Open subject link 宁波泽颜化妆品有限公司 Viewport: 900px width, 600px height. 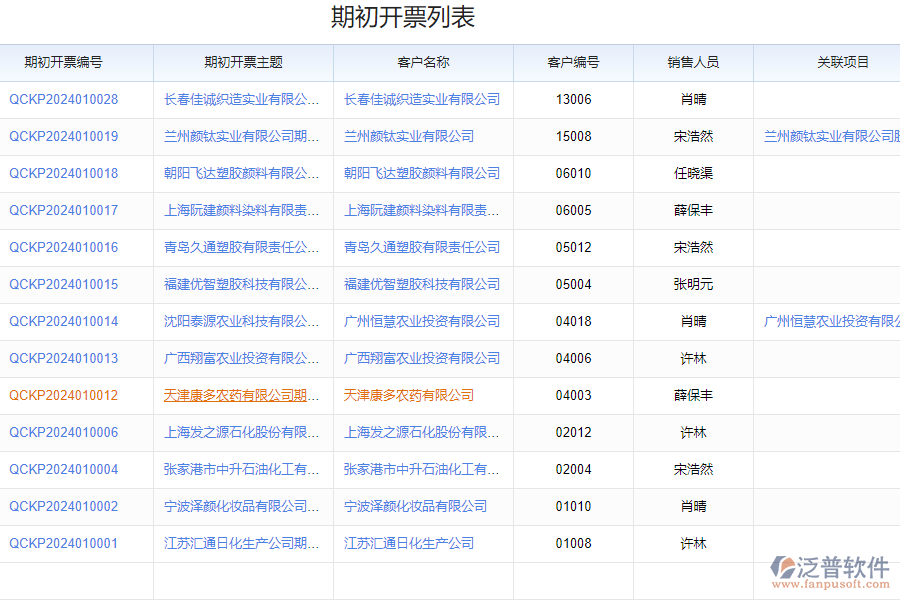tap(245, 506)
